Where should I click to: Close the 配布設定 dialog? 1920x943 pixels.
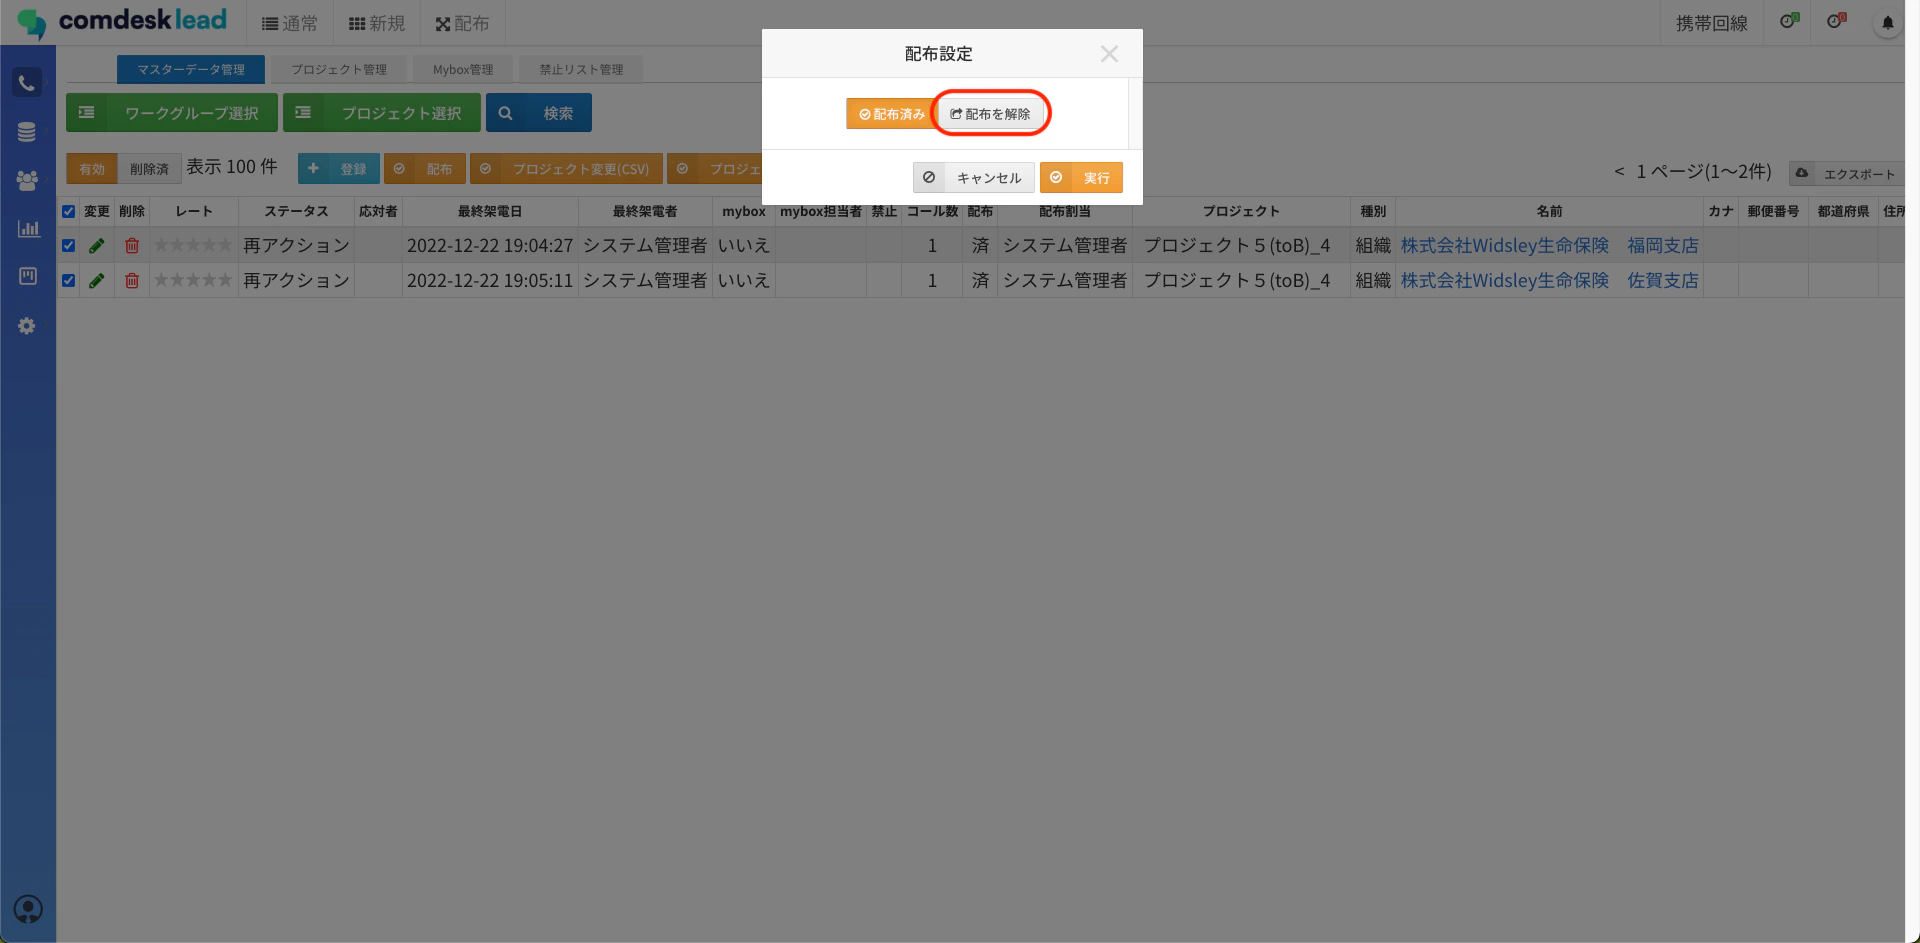tap(1109, 54)
